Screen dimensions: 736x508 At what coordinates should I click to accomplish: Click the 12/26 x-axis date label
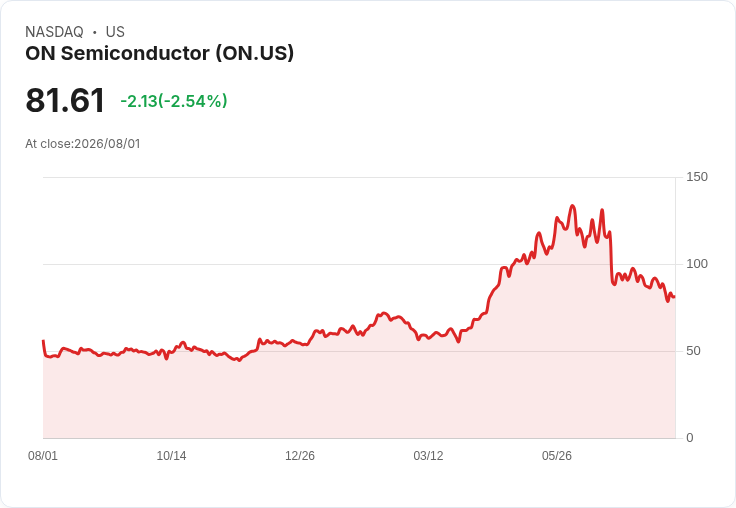pyautogui.click(x=300, y=456)
